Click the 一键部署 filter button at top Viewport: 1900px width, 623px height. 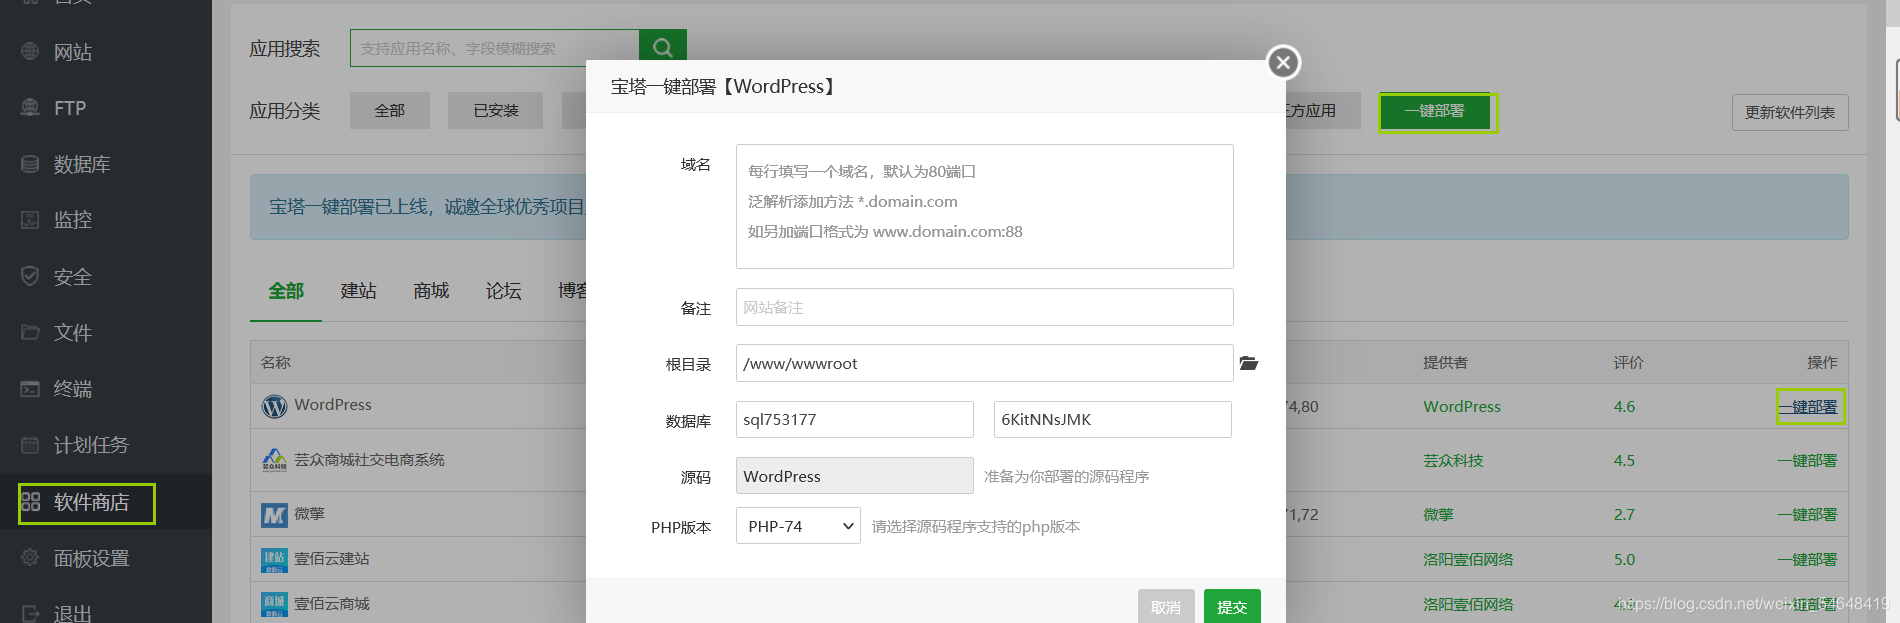point(1435,111)
